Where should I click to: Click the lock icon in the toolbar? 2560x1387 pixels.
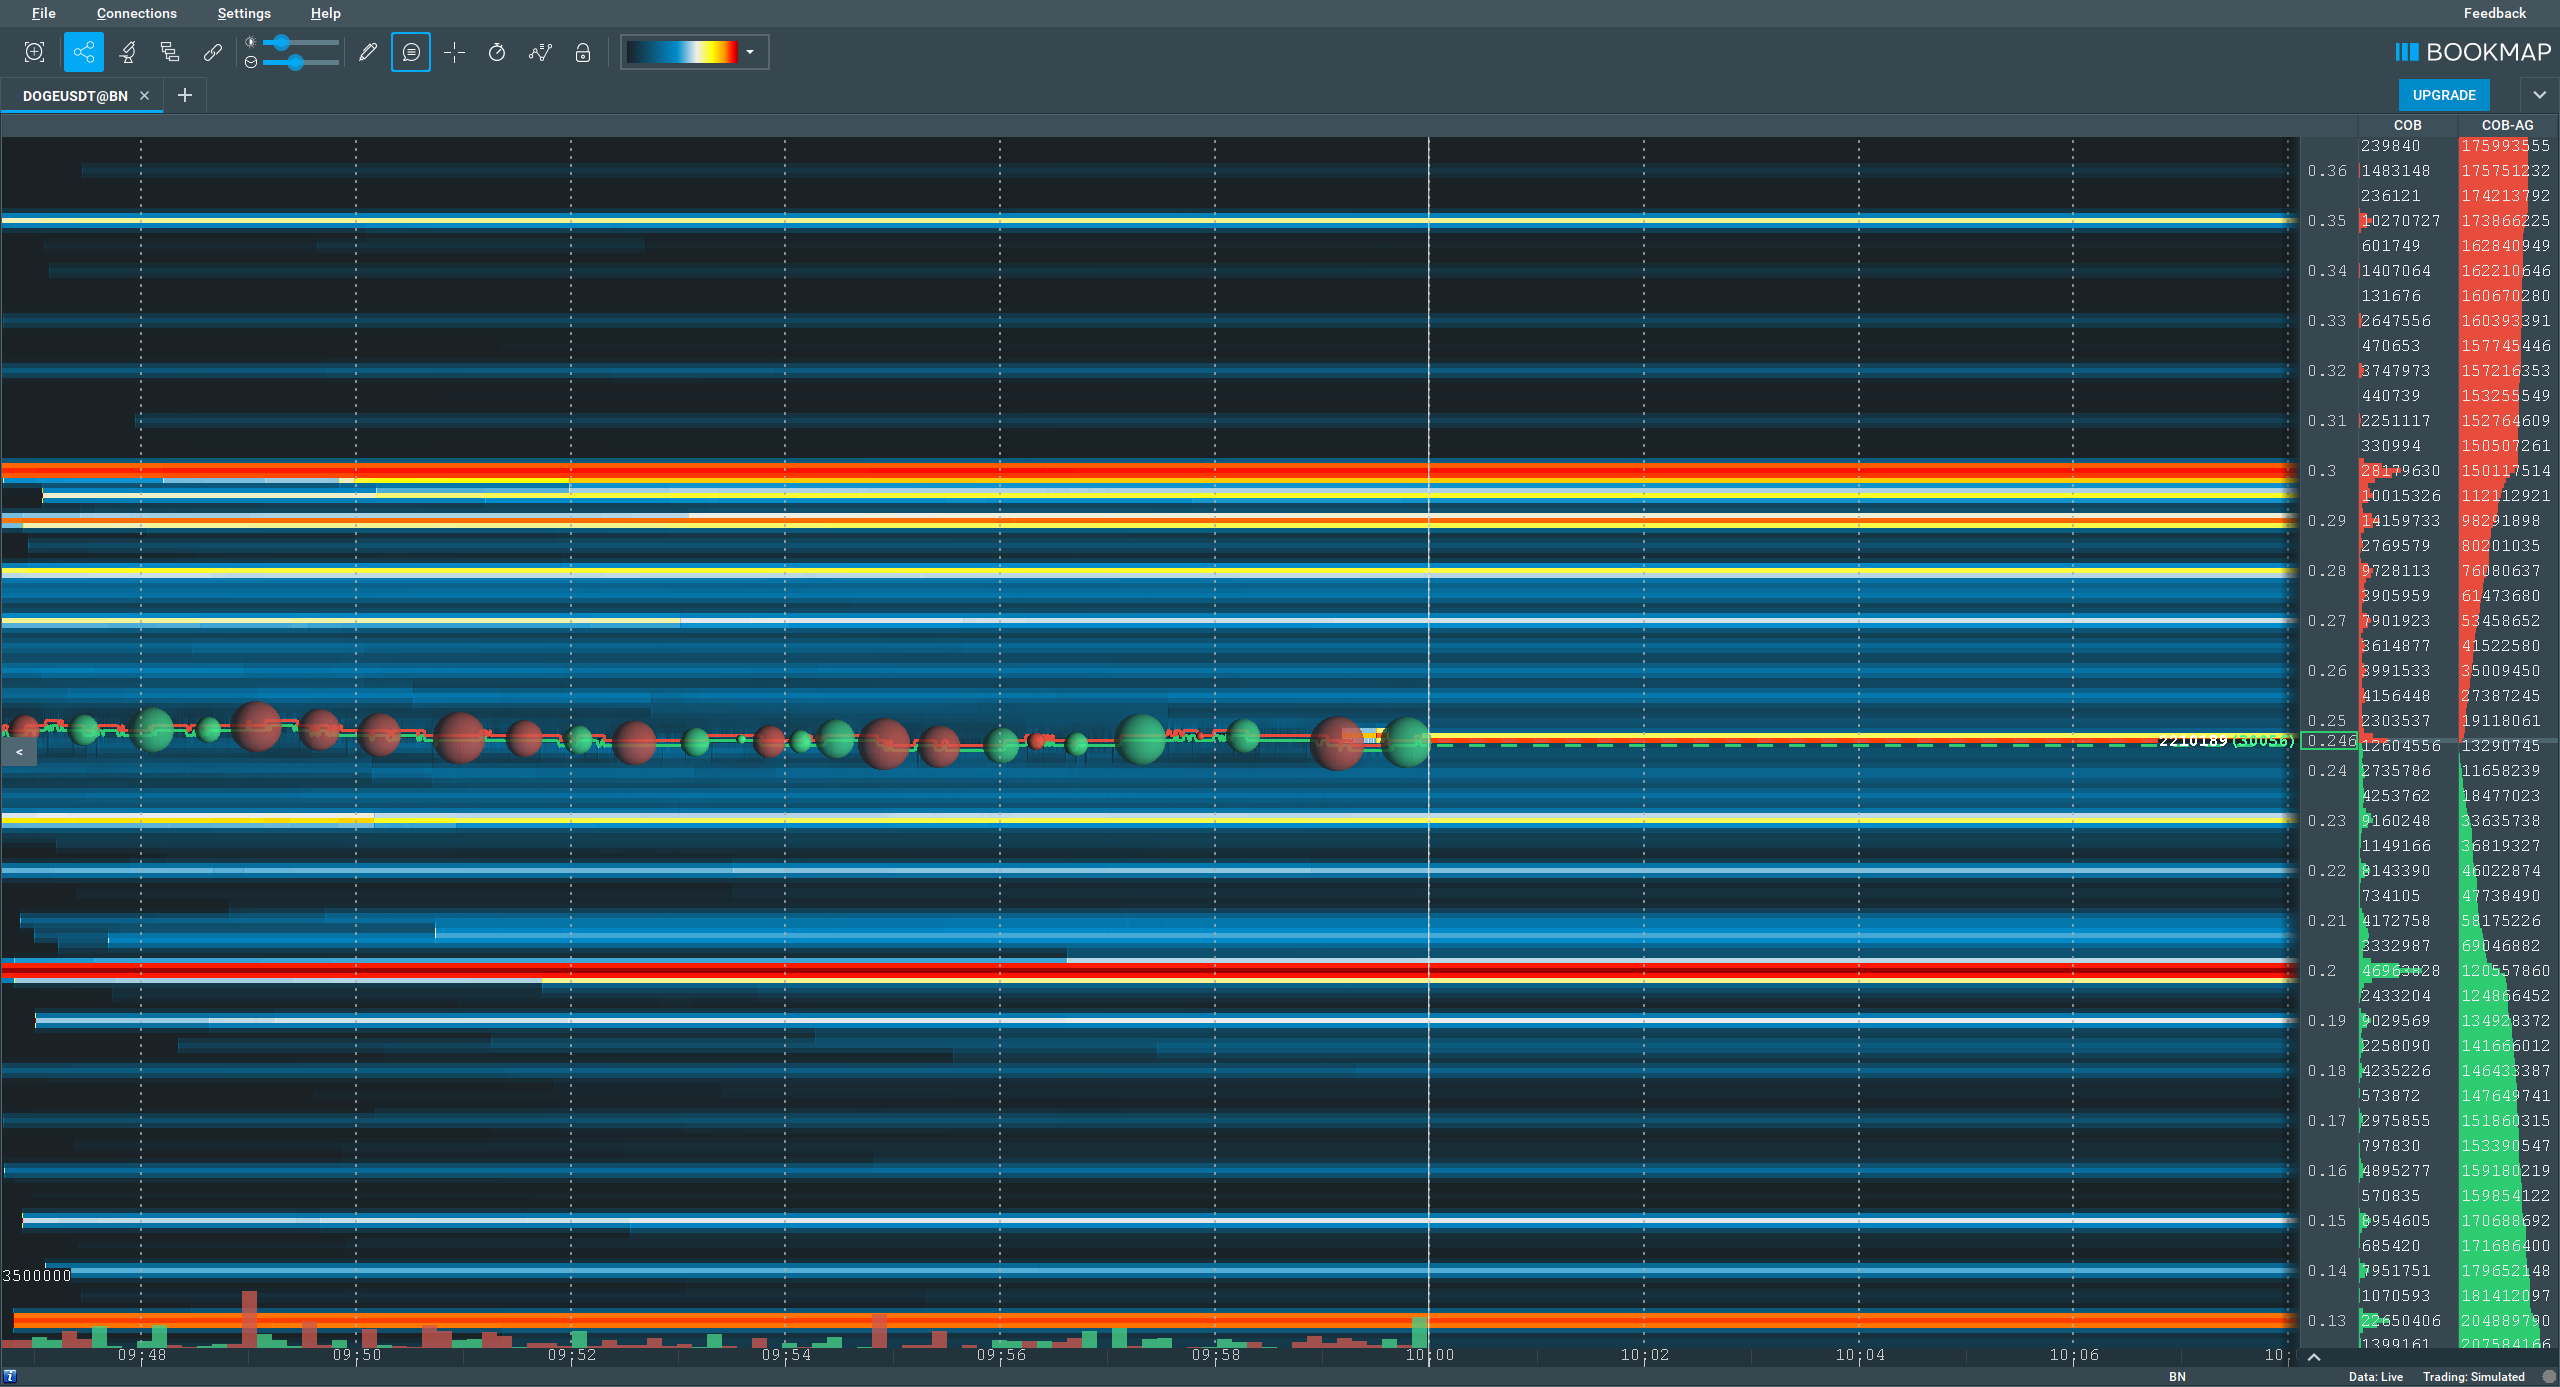[583, 52]
